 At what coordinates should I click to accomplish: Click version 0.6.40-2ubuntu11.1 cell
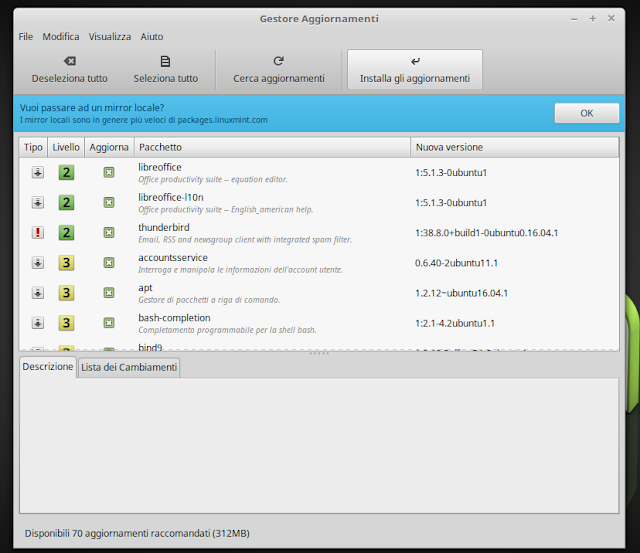click(x=456, y=263)
